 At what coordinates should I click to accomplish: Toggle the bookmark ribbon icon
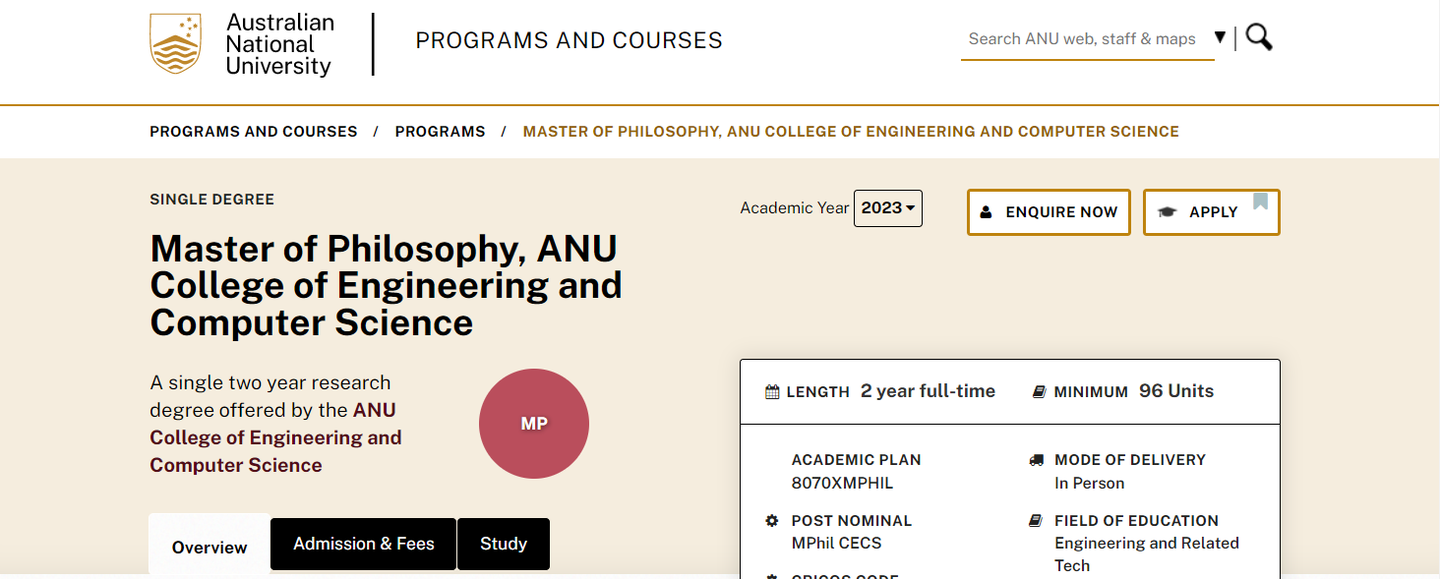coord(1260,202)
